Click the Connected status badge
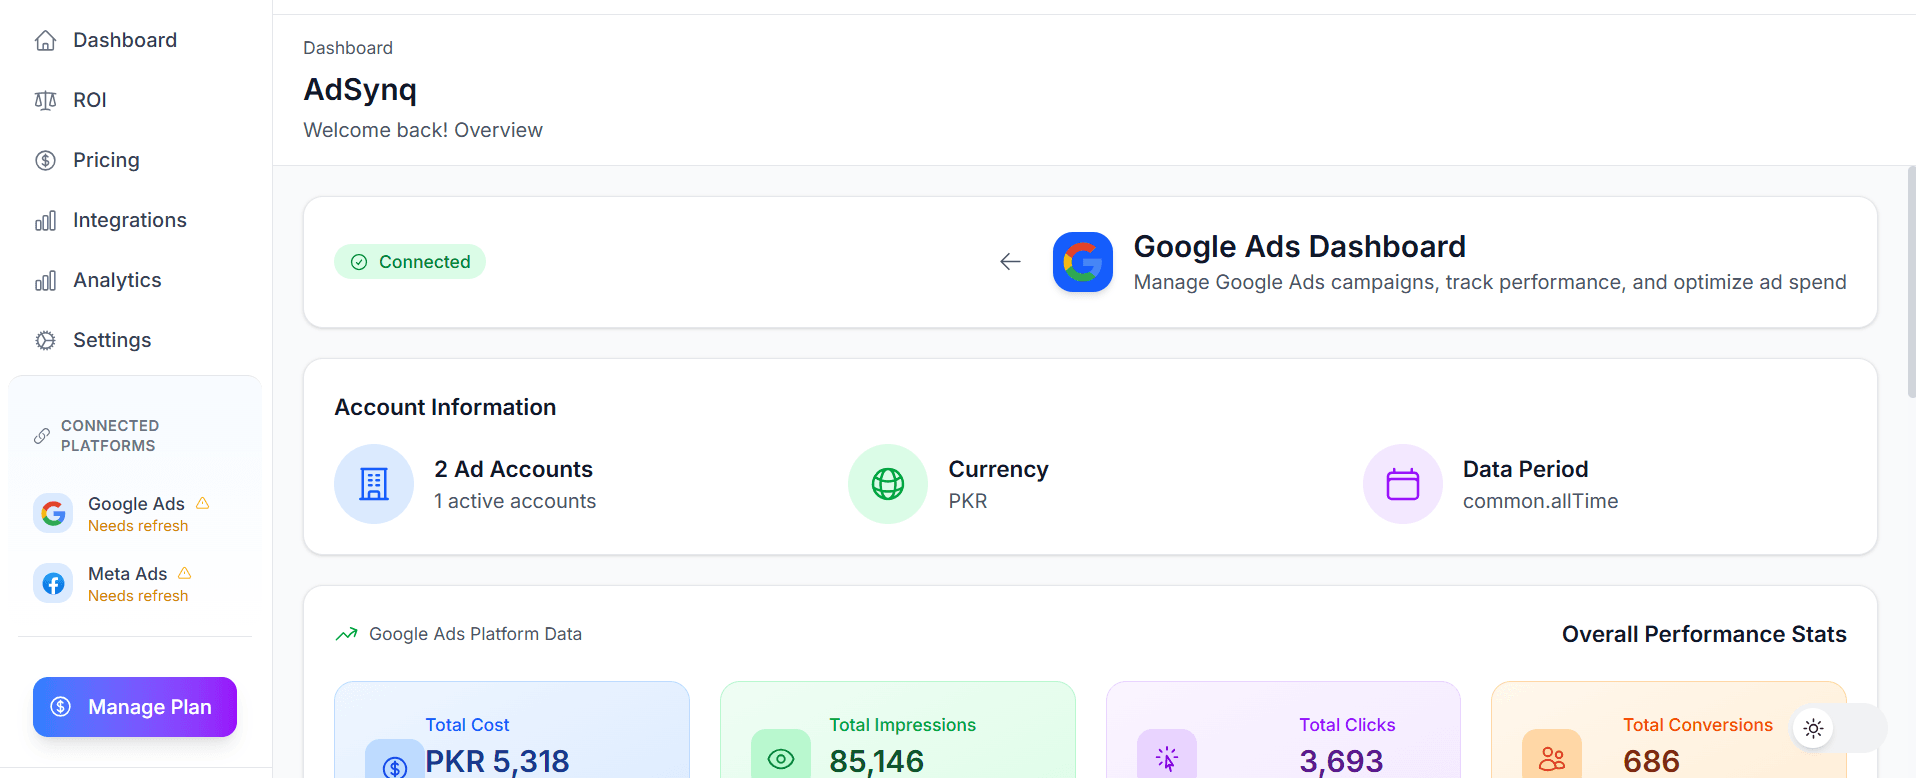The width and height of the screenshot is (1916, 778). point(410,262)
